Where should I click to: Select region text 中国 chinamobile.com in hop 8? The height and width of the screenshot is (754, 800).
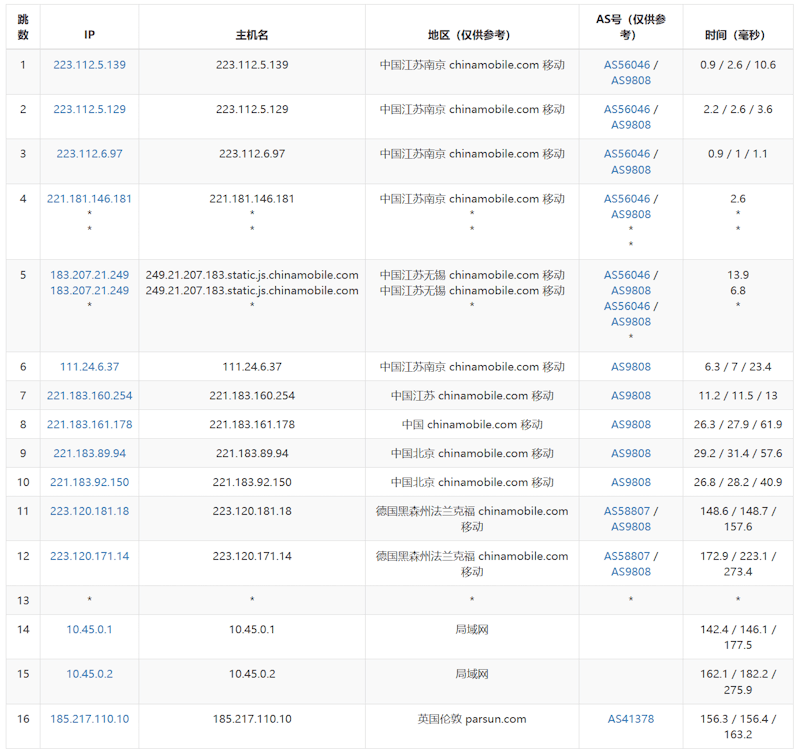459,424
